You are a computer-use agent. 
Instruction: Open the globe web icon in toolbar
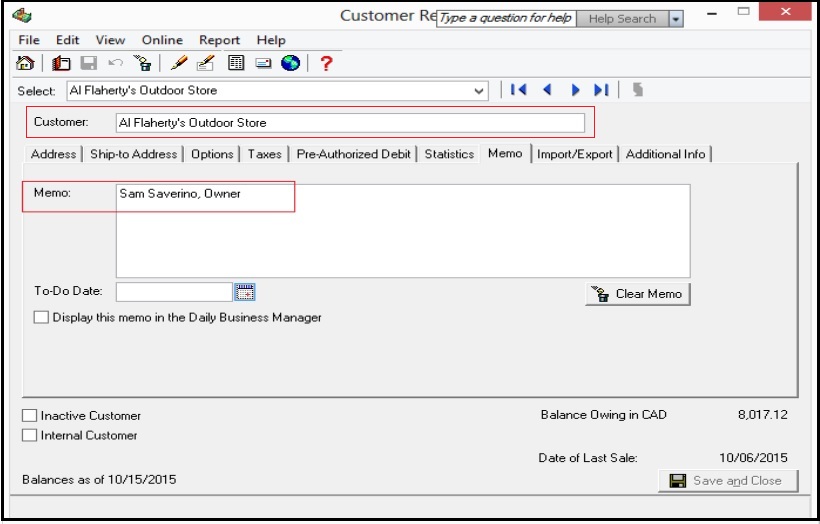coord(290,63)
